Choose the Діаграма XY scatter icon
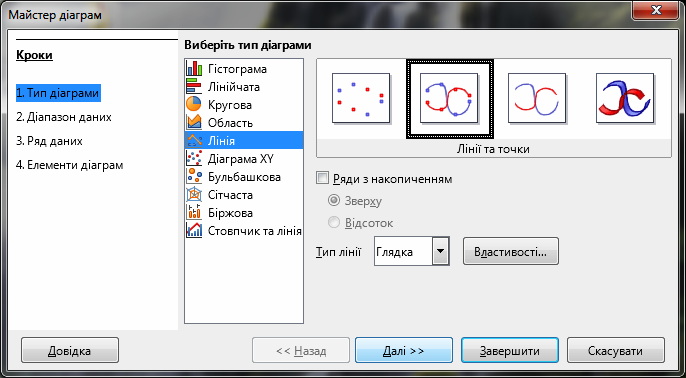Image resolution: width=686 pixels, height=378 pixels. coord(194,159)
